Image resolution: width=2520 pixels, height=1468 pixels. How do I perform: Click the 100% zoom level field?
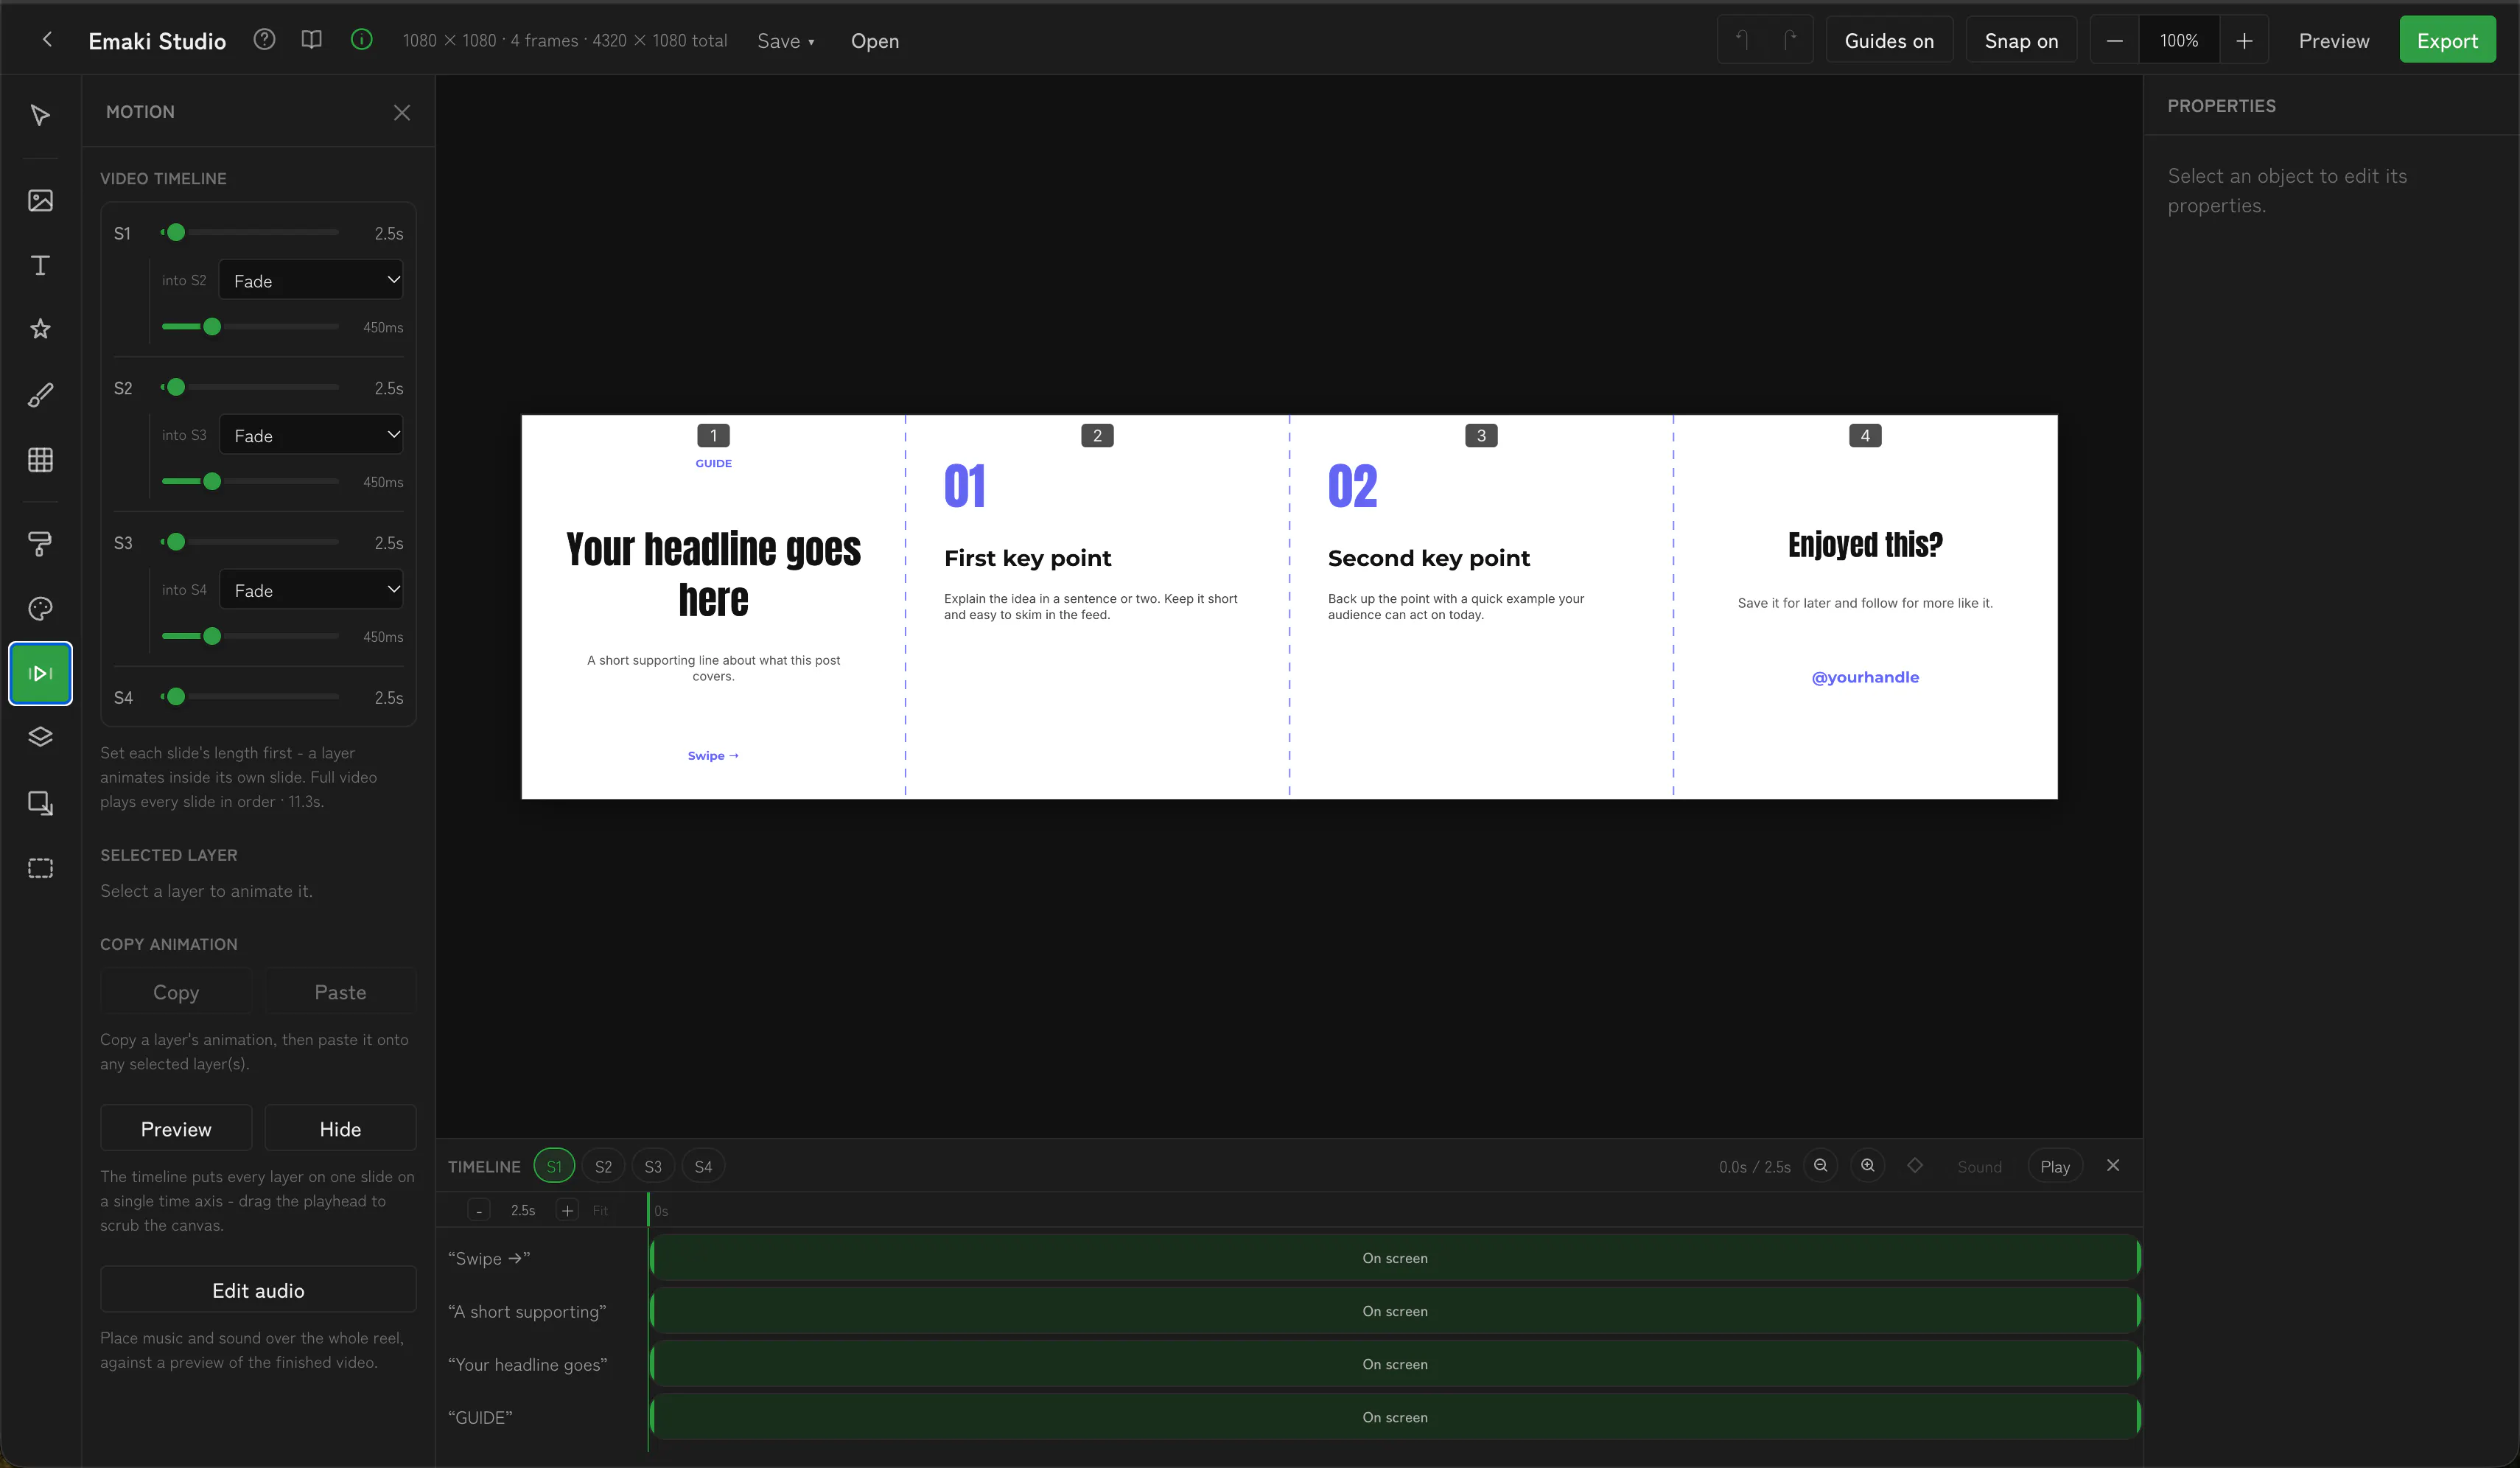click(x=2179, y=40)
